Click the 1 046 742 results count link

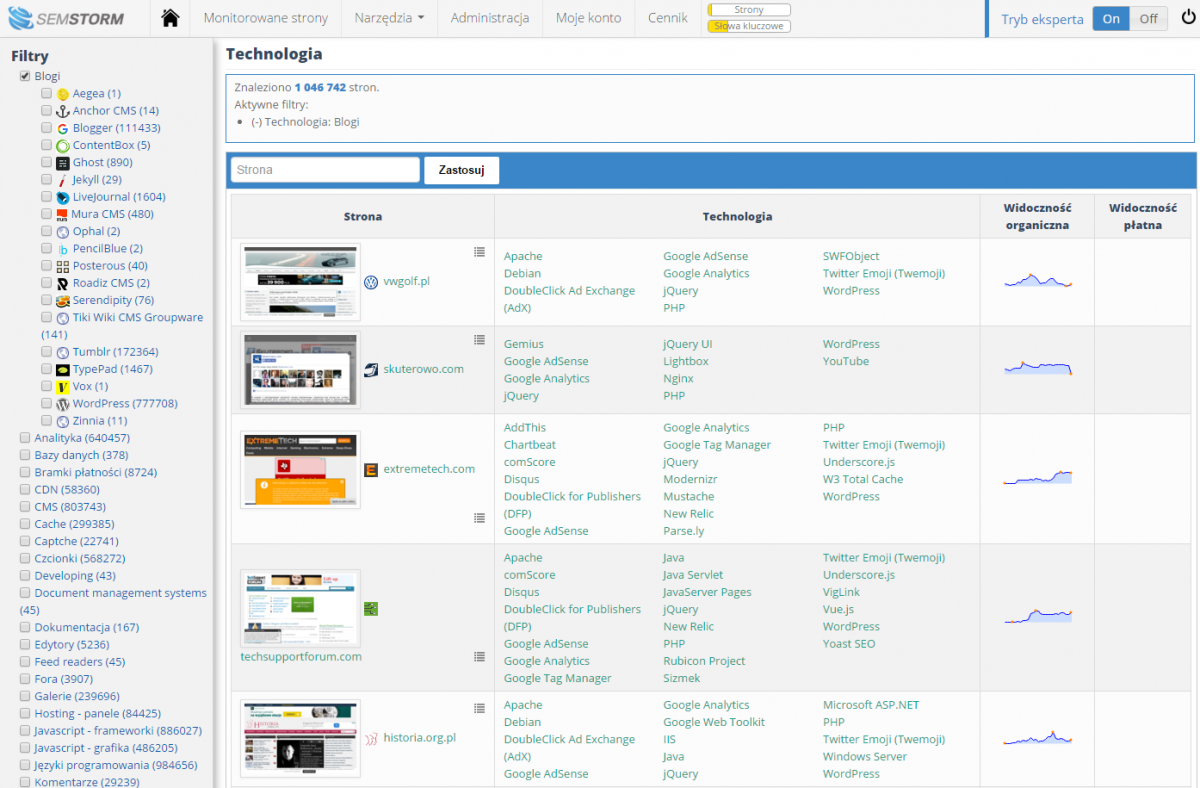click(320, 87)
